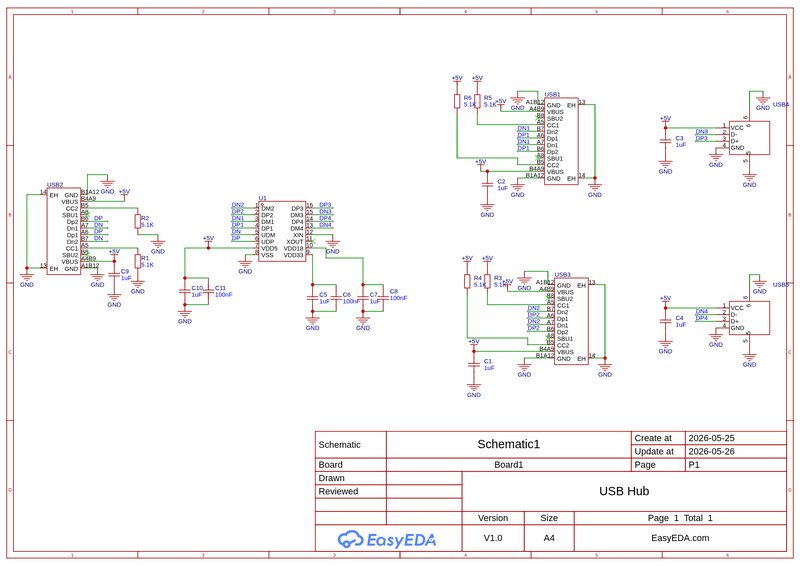Viewport: 800px width, 566px height.
Task: Click the DP4 net label at USB5
Action: point(702,318)
